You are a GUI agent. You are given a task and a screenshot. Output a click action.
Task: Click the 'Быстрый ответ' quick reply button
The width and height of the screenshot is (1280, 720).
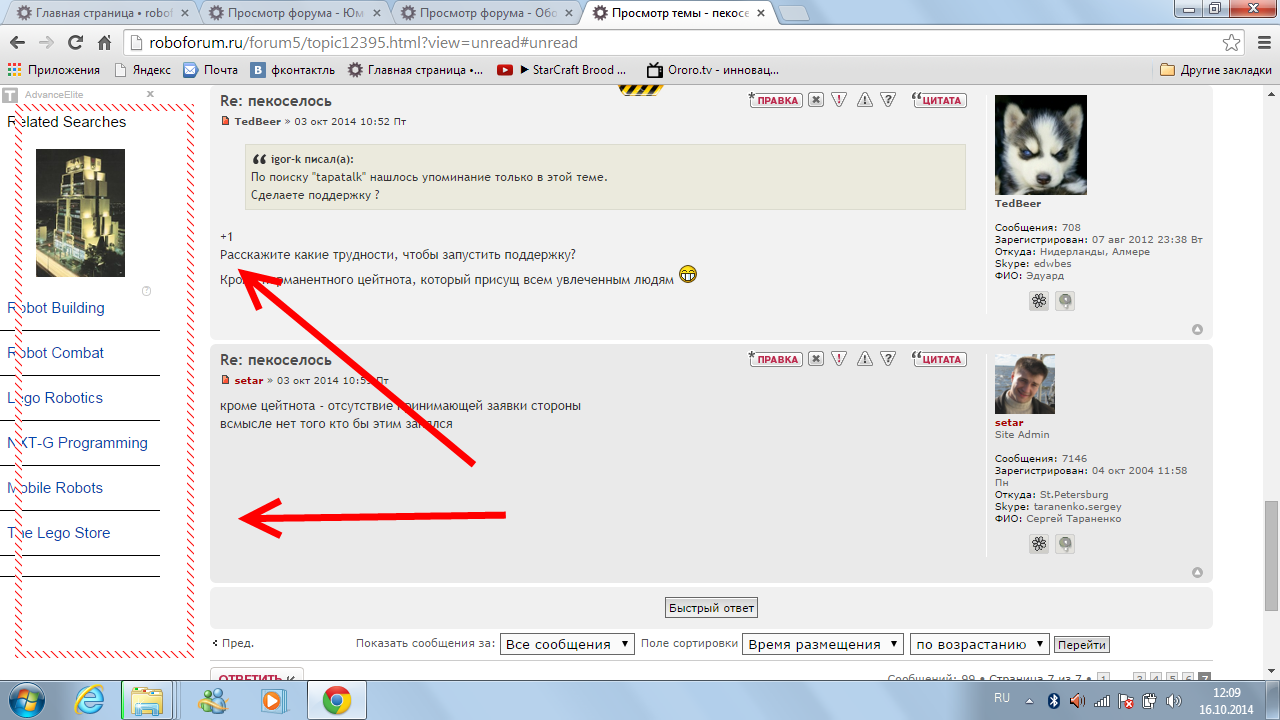[x=711, y=608]
